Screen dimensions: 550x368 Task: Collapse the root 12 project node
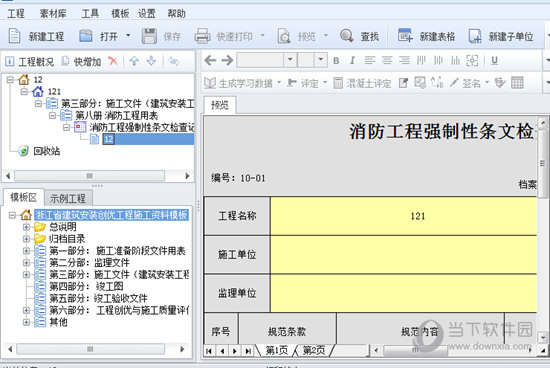coord(11,80)
